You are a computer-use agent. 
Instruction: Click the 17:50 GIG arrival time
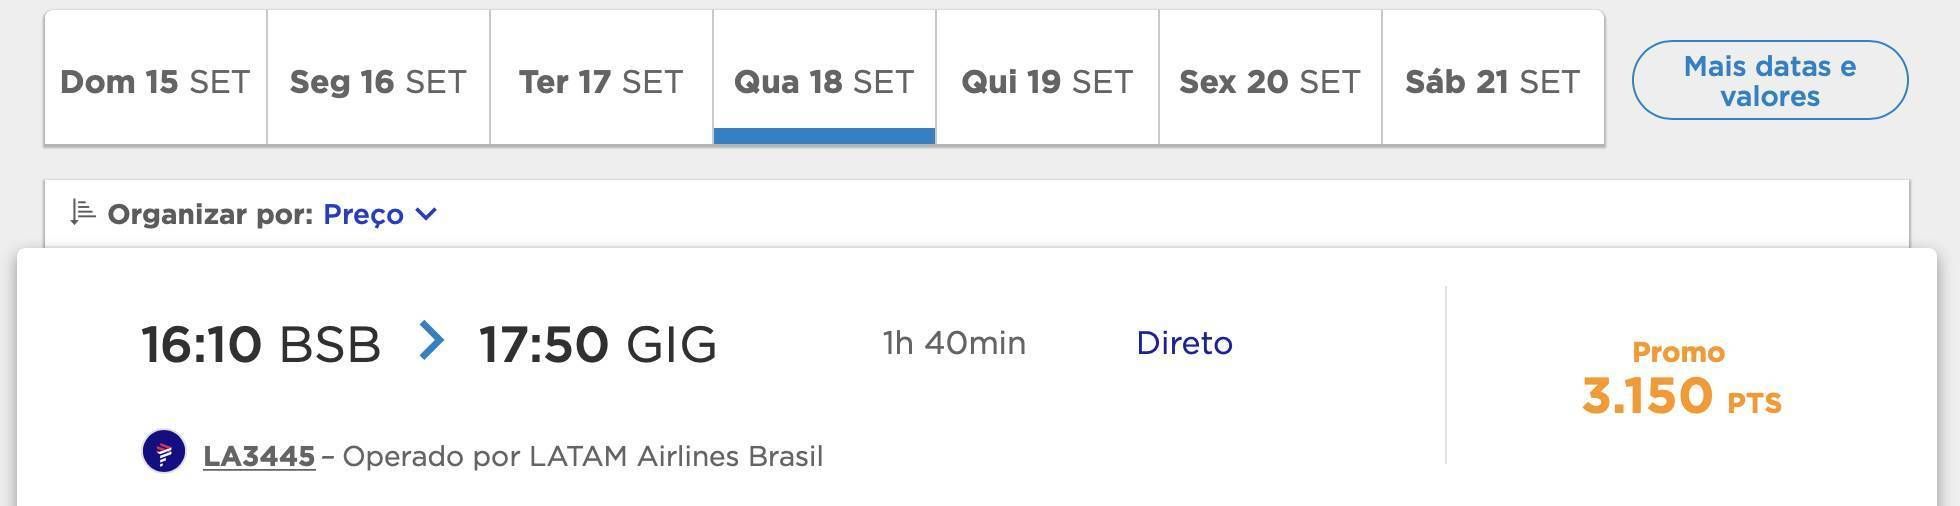(598, 344)
